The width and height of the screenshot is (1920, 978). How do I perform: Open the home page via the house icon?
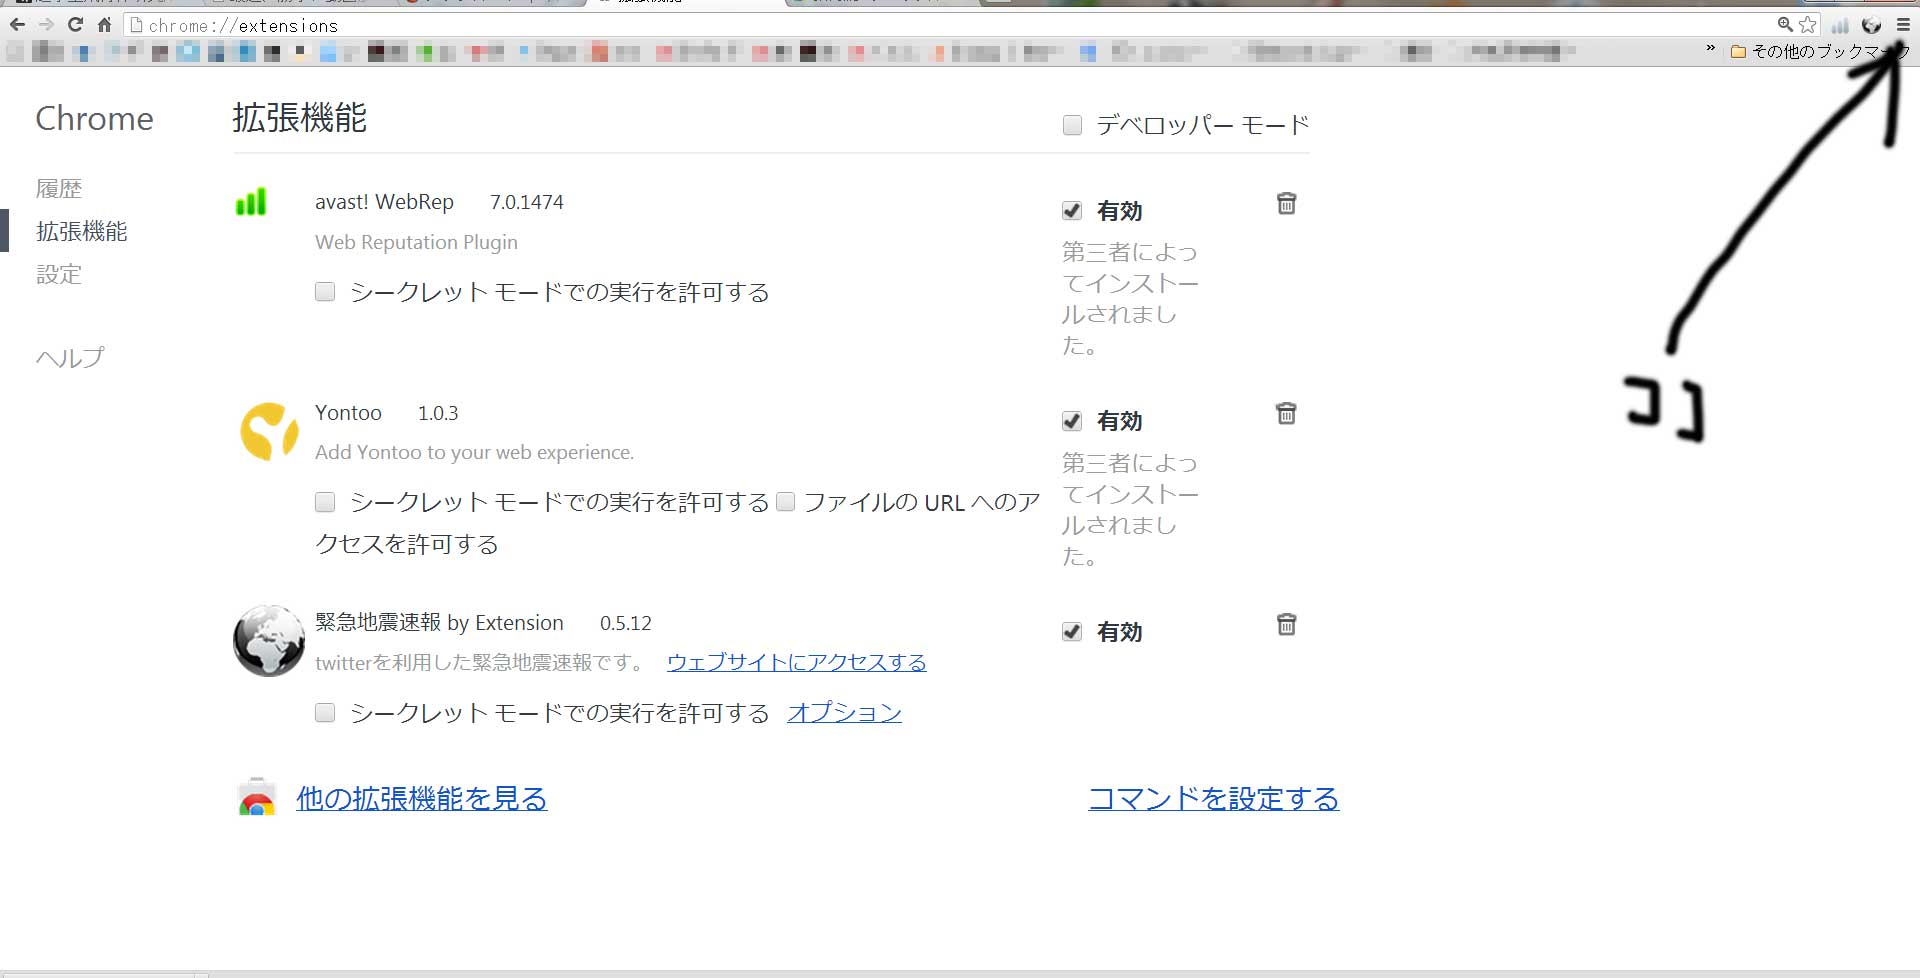[x=104, y=24]
